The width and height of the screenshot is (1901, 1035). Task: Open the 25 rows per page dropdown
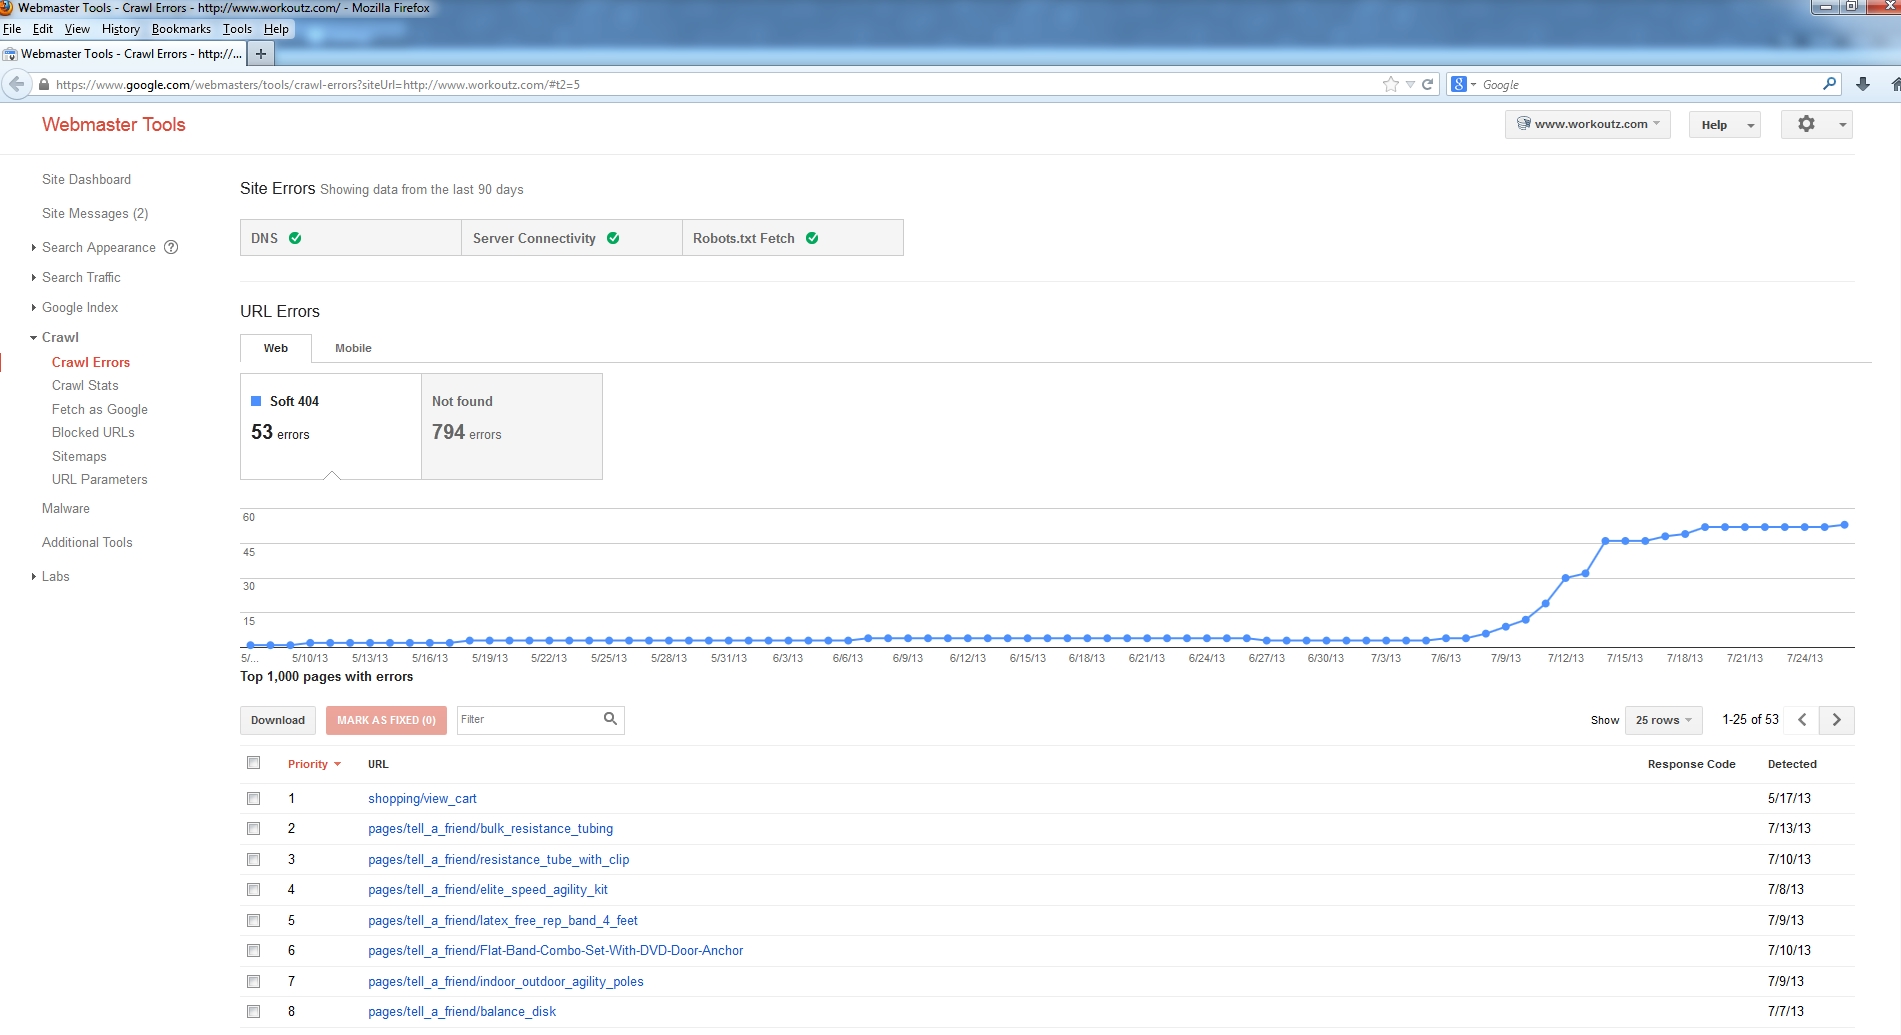click(1663, 720)
